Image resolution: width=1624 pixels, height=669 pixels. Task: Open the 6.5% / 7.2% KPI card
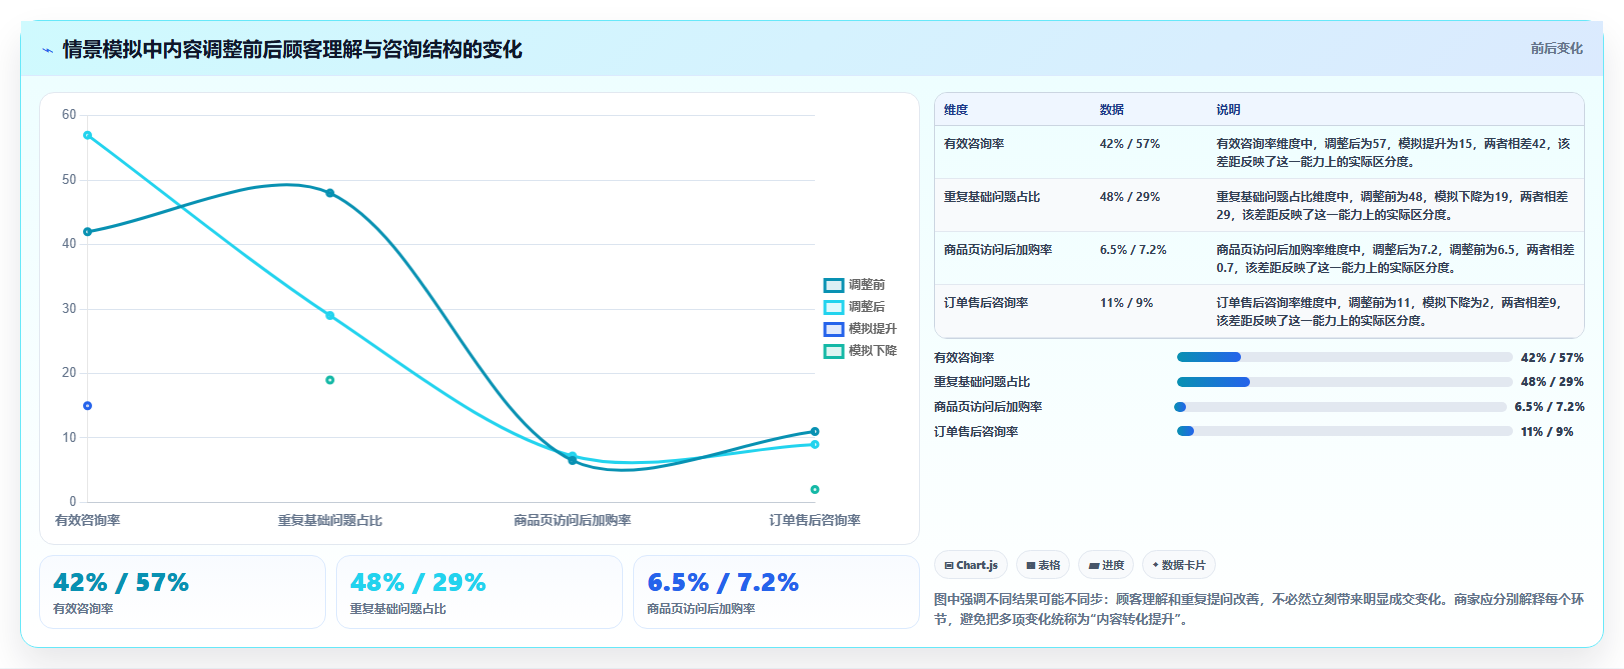tap(776, 592)
